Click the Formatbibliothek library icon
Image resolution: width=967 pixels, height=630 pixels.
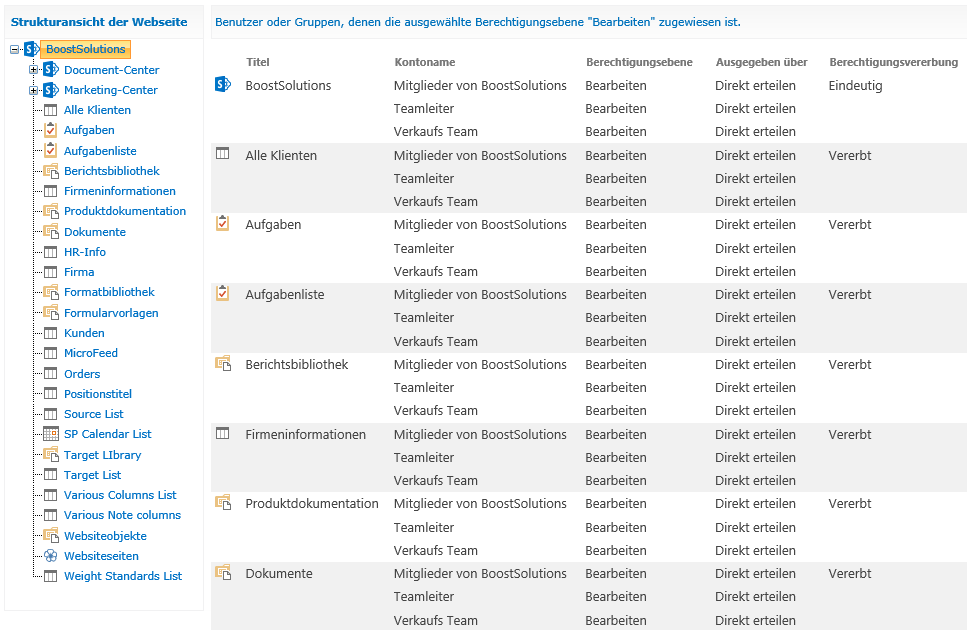click(x=51, y=292)
